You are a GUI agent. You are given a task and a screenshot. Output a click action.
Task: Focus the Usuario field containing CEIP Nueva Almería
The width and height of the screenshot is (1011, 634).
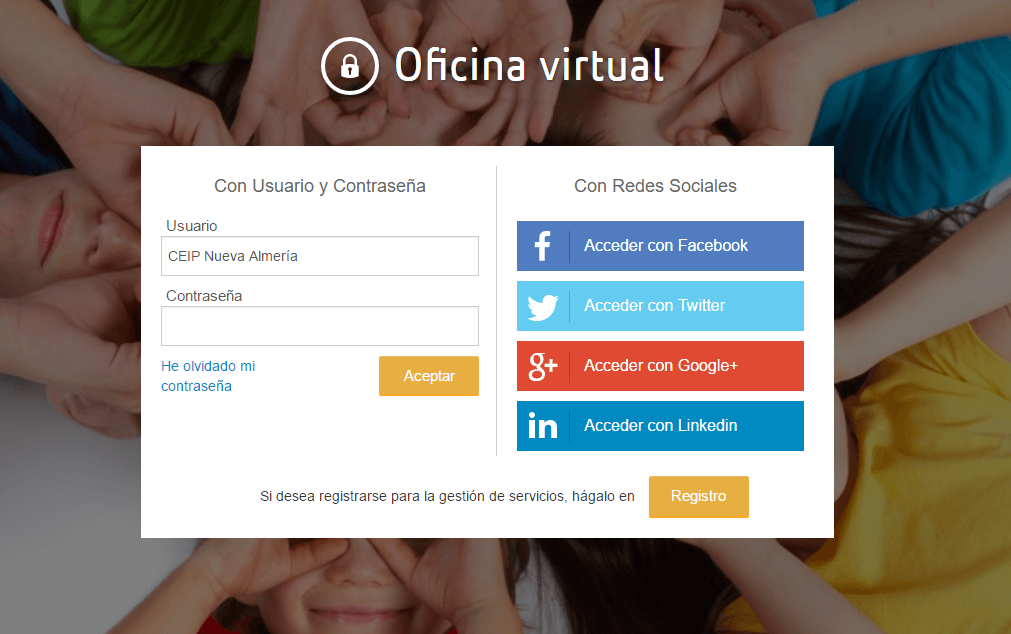click(x=320, y=256)
